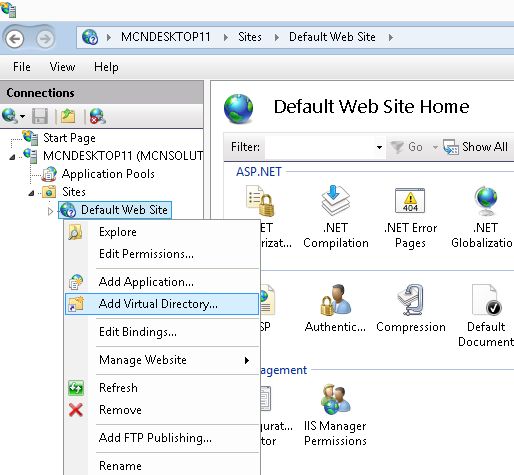The image size is (514, 475).
Task: Expand breadcrumb arrow after Sites
Action: click(x=276, y=37)
